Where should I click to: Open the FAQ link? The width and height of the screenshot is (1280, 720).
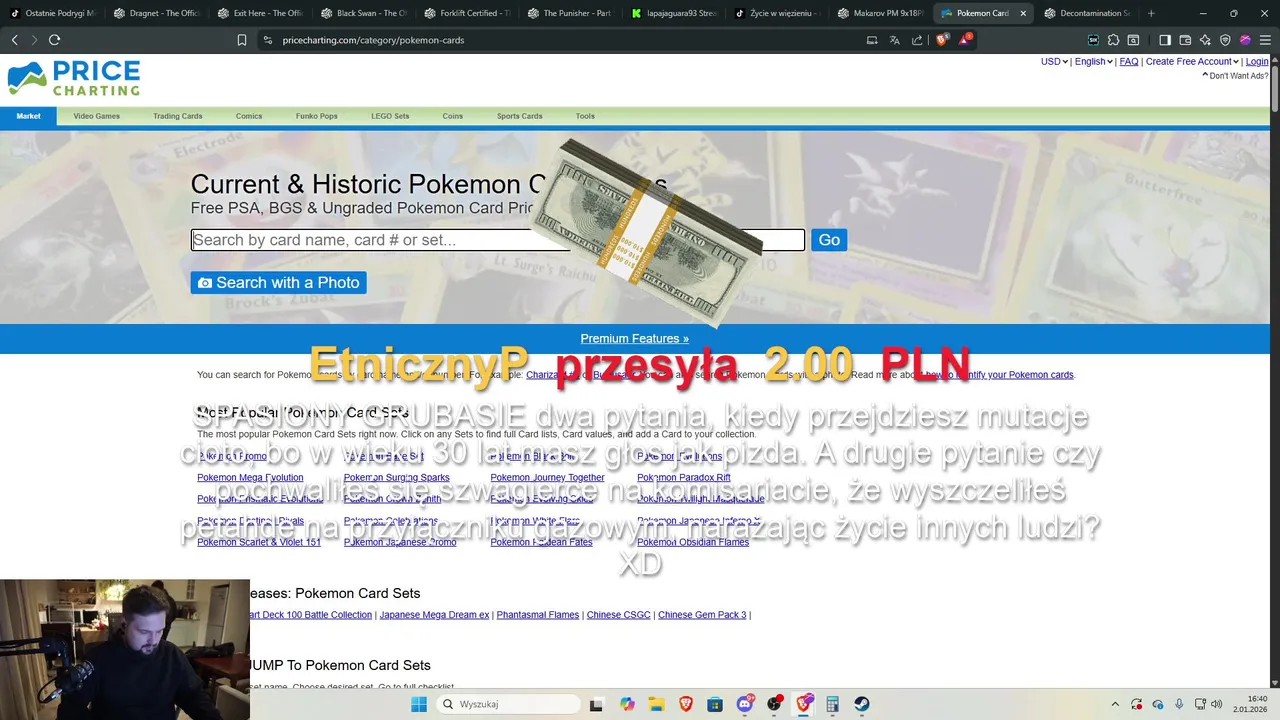pos(1129,61)
